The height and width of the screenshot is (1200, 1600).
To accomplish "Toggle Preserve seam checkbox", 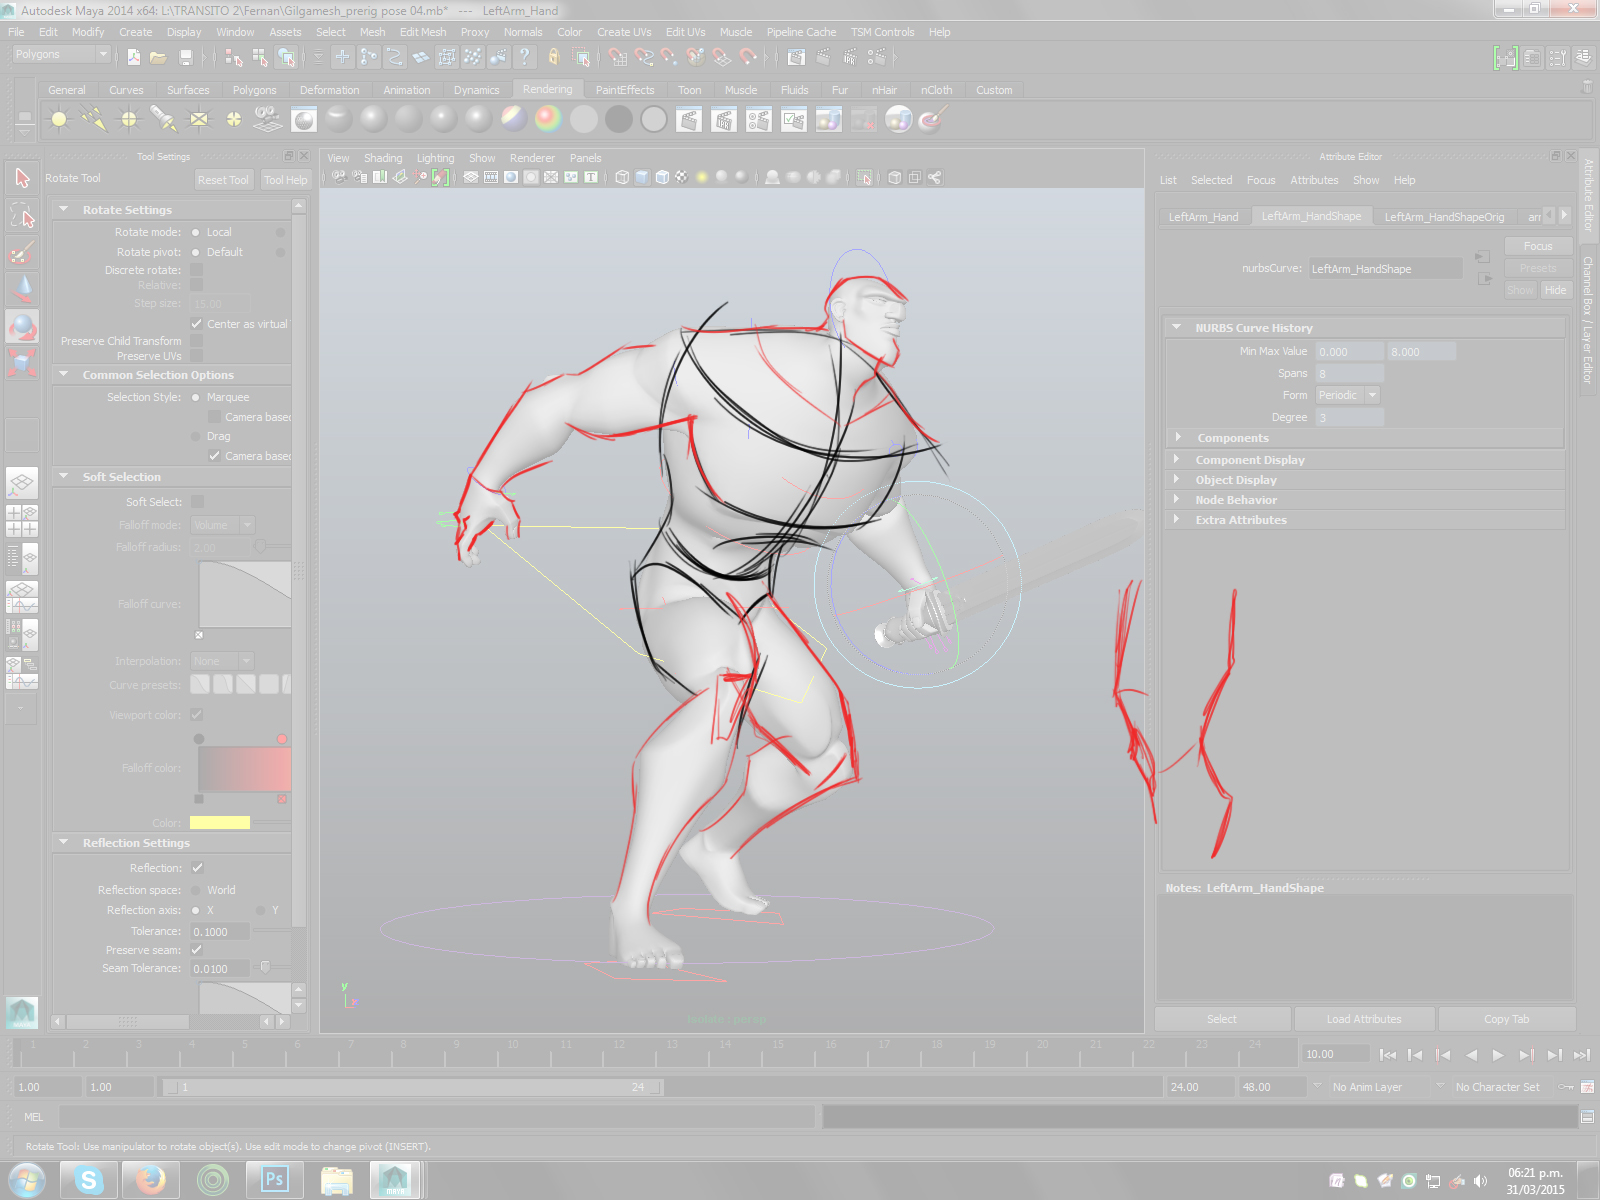I will click(197, 950).
